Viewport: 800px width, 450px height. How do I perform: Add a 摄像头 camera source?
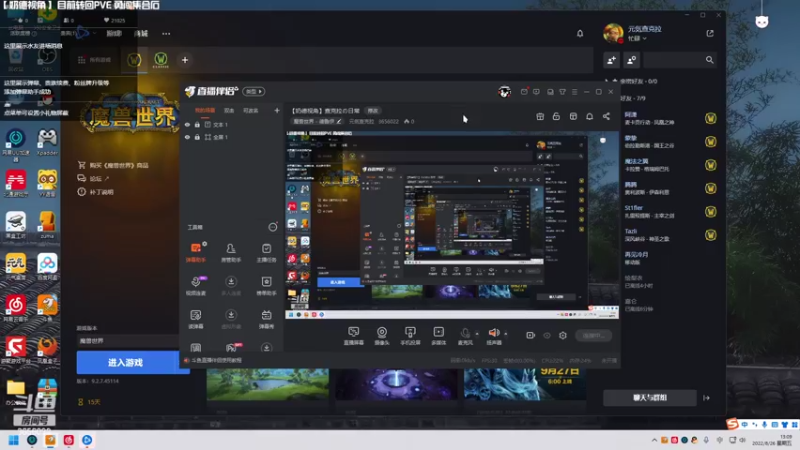(x=382, y=336)
